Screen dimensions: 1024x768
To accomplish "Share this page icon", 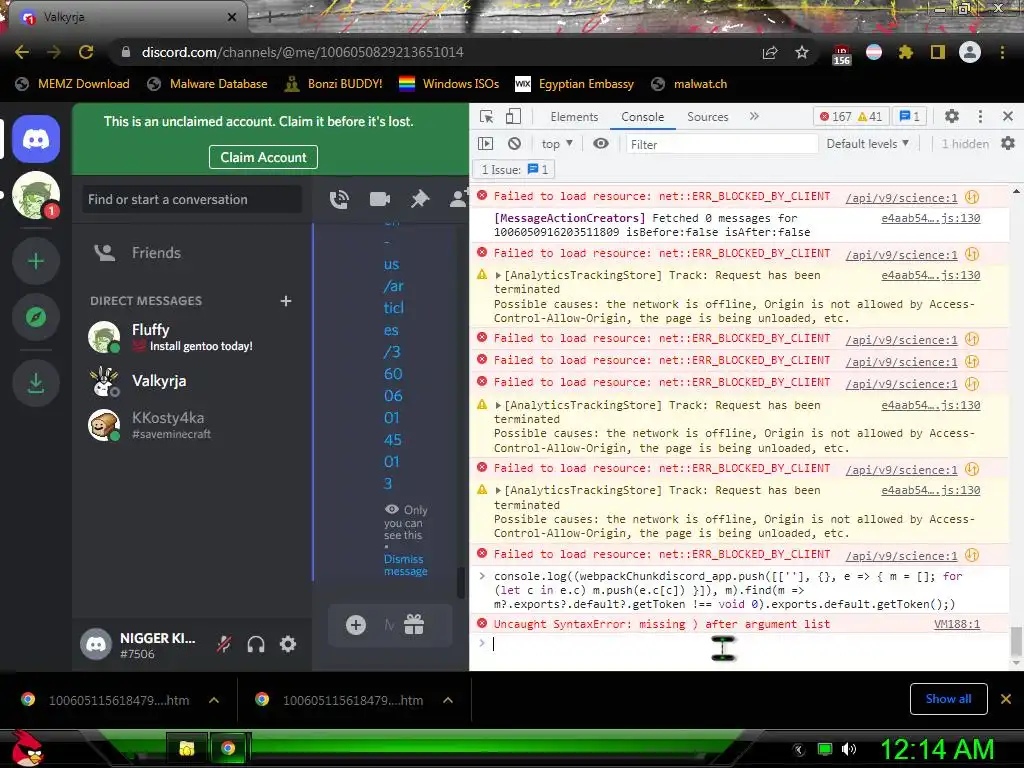I will point(770,52).
